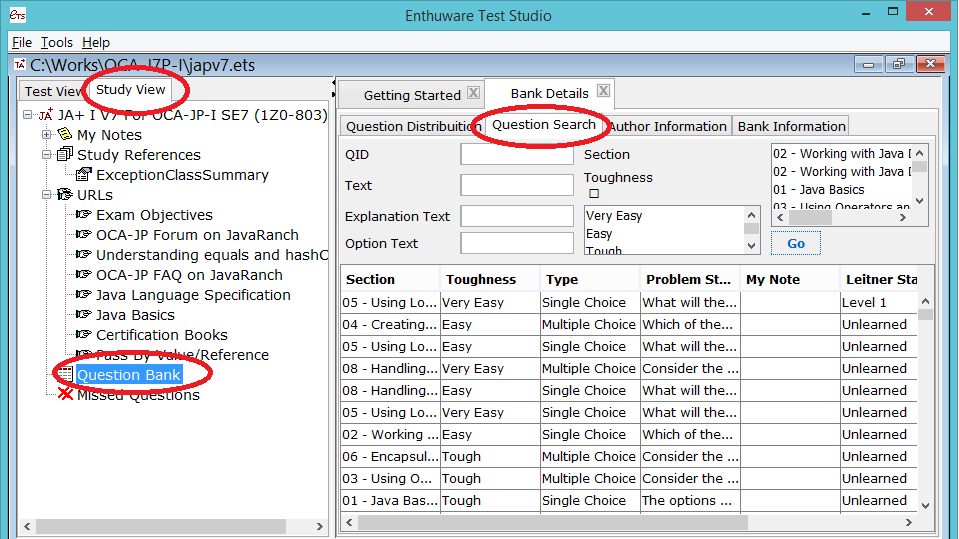Focus the Explanation Text input field
The height and width of the screenshot is (539, 959).
[517, 216]
